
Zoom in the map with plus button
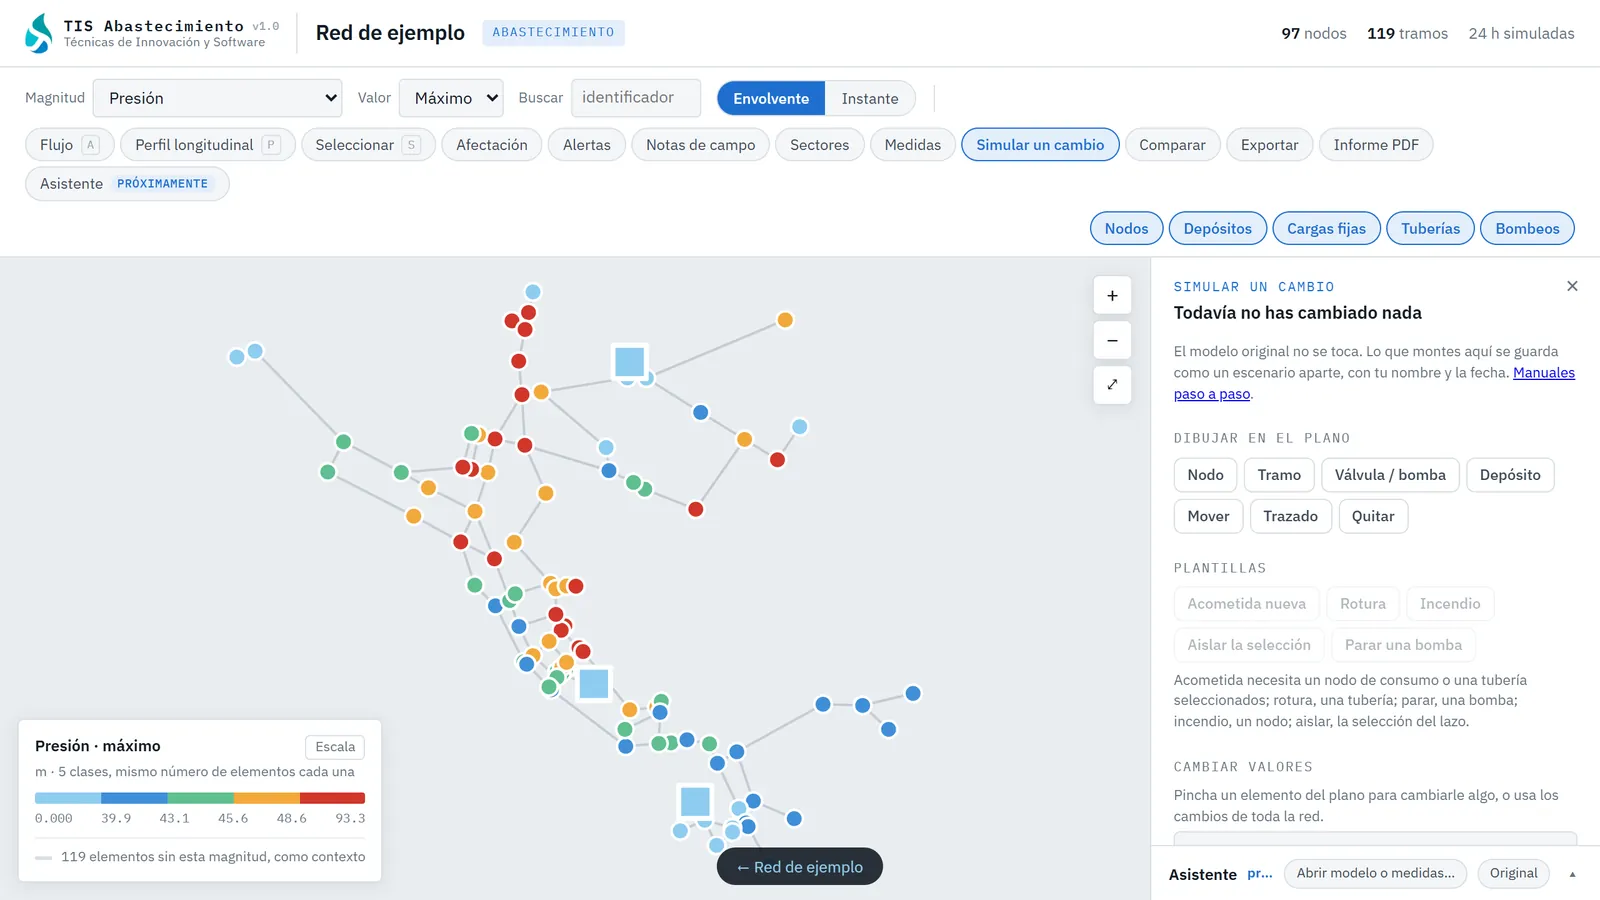[x=1112, y=296]
